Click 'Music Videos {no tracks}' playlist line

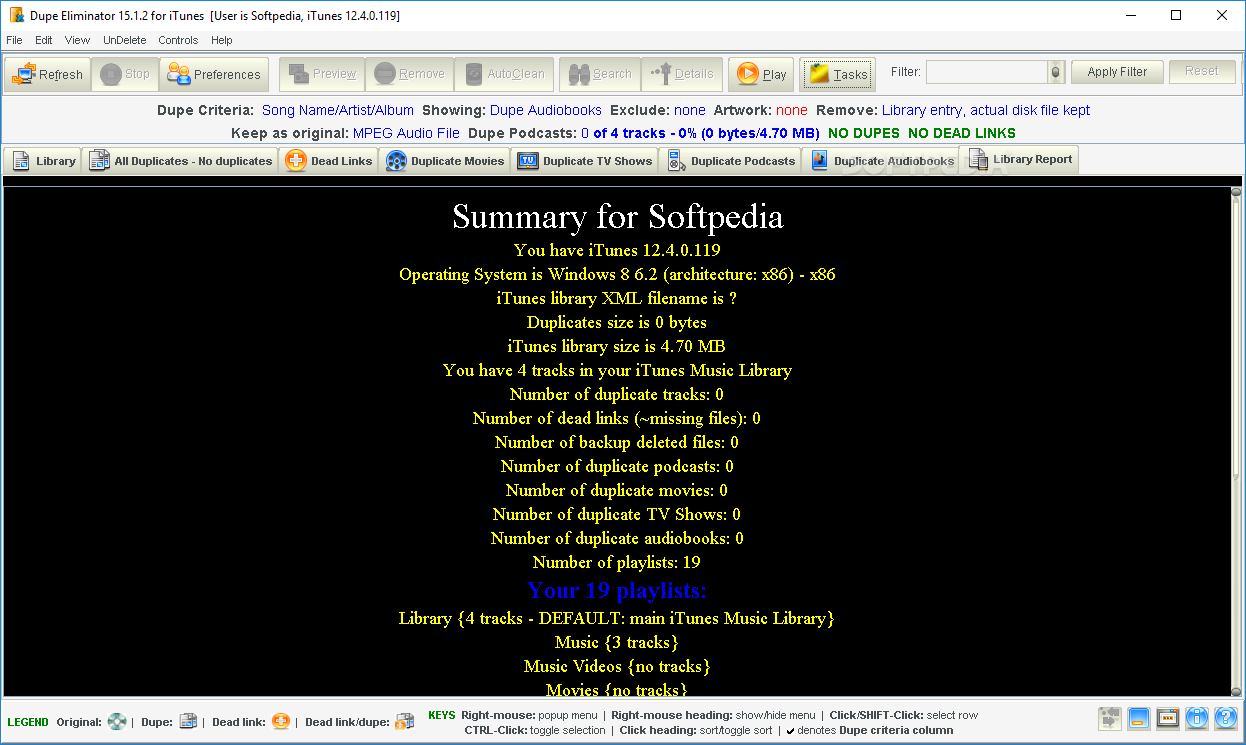(617, 666)
